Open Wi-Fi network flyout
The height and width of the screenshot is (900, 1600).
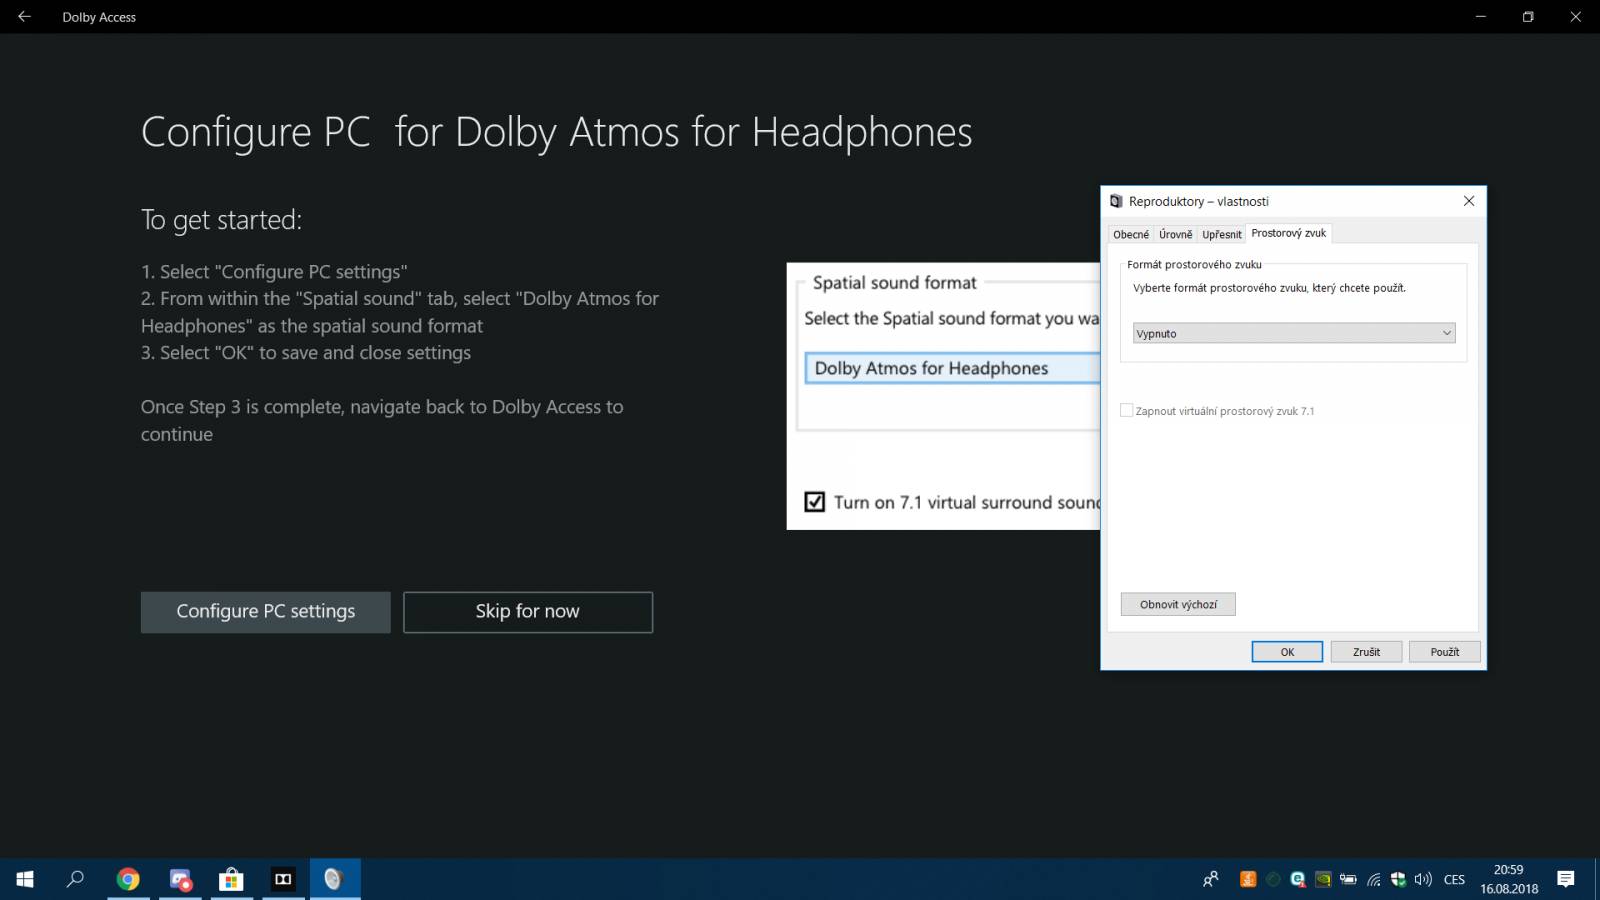point(1374,880)
